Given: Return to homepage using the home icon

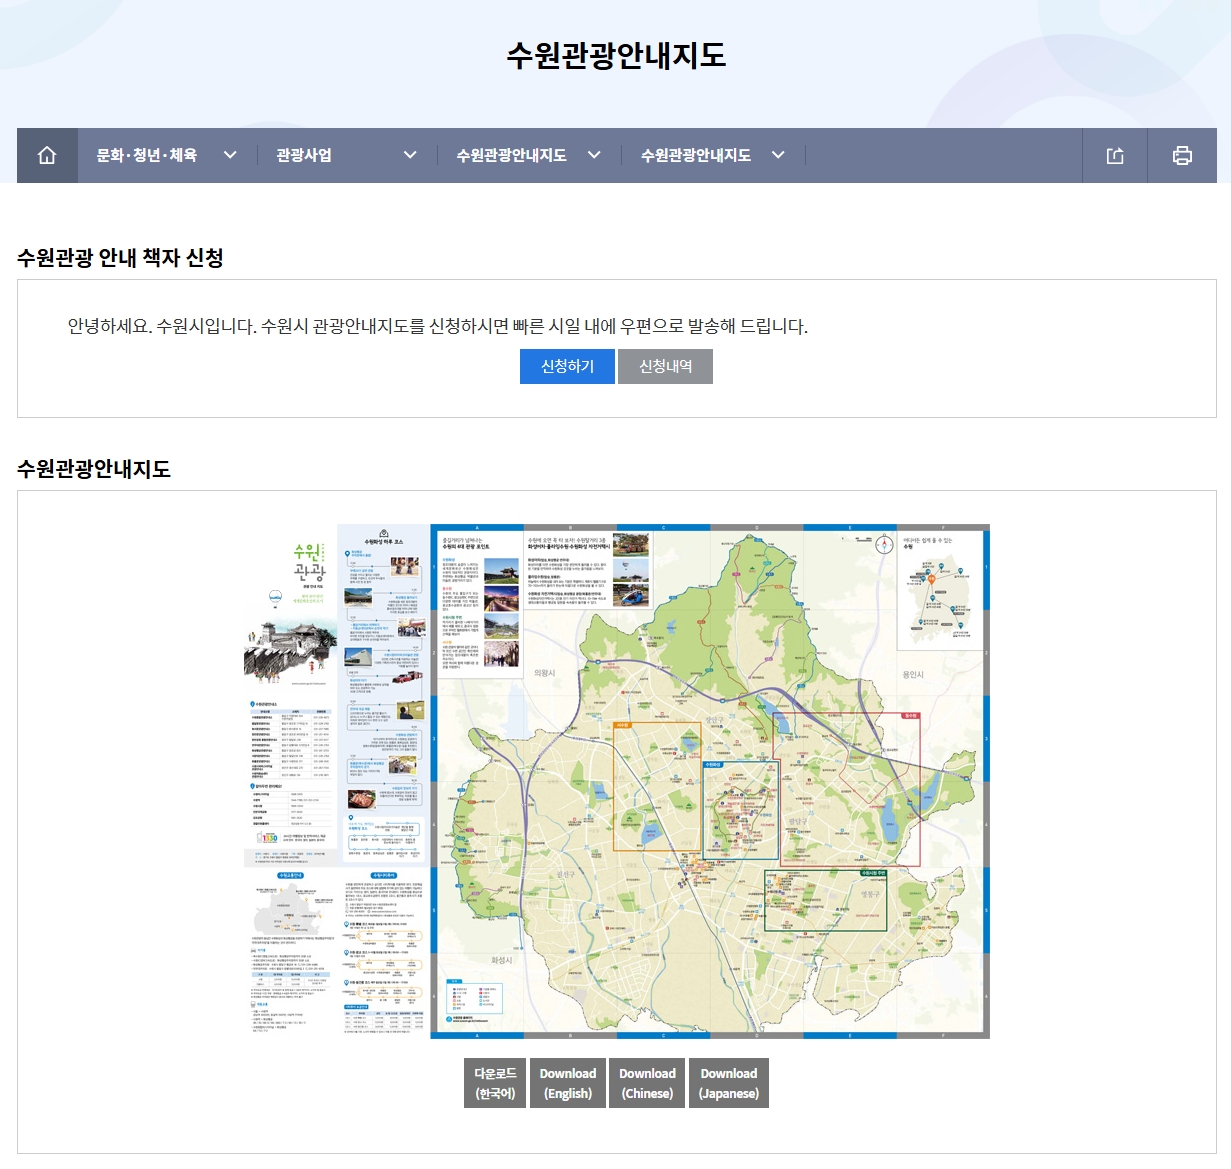Looking at the screenshot, I should click(x=46, y=155).
